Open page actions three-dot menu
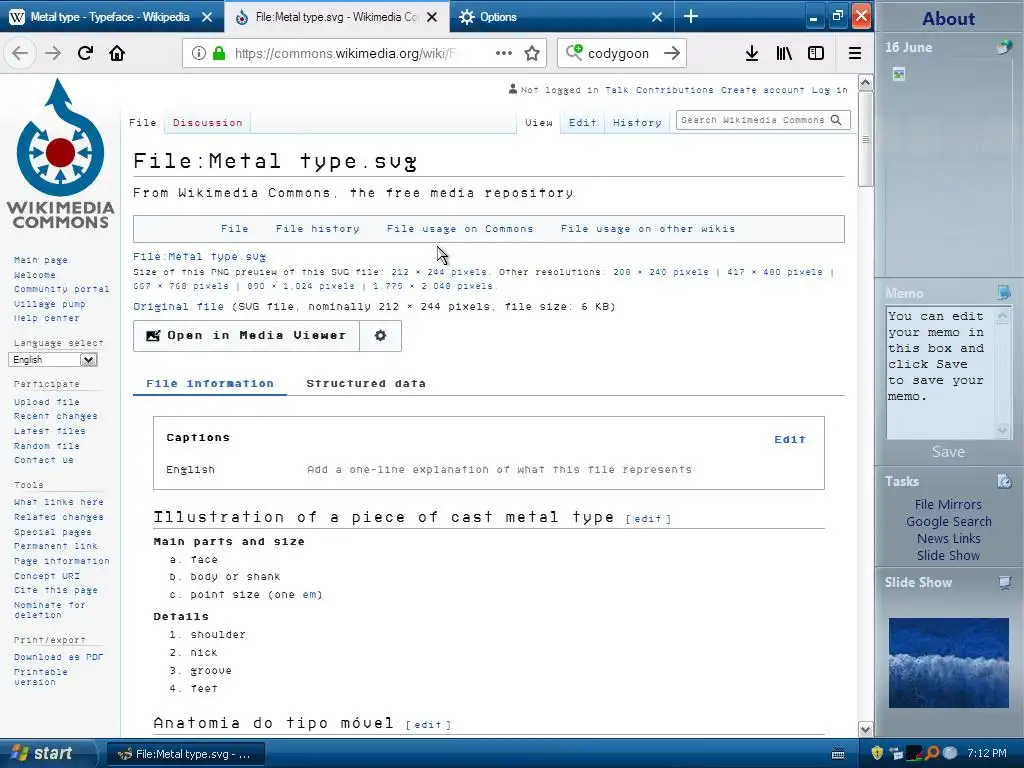Viewport: 1024px width, 768px height. (504, 53)
